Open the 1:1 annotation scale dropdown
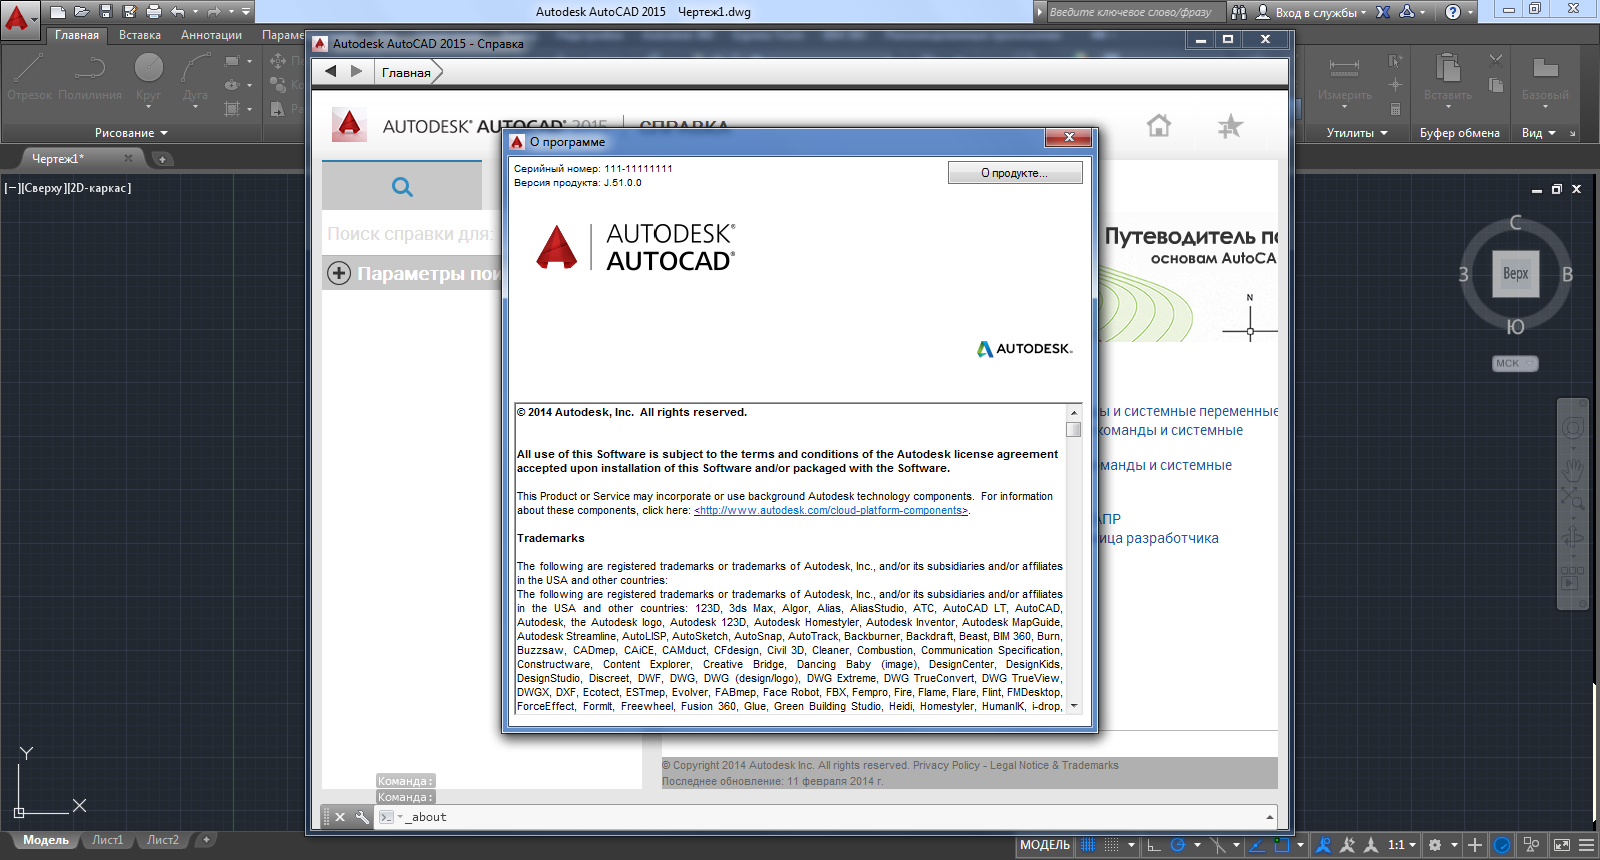1600x860 pixels. click(x=1402, y=845)
